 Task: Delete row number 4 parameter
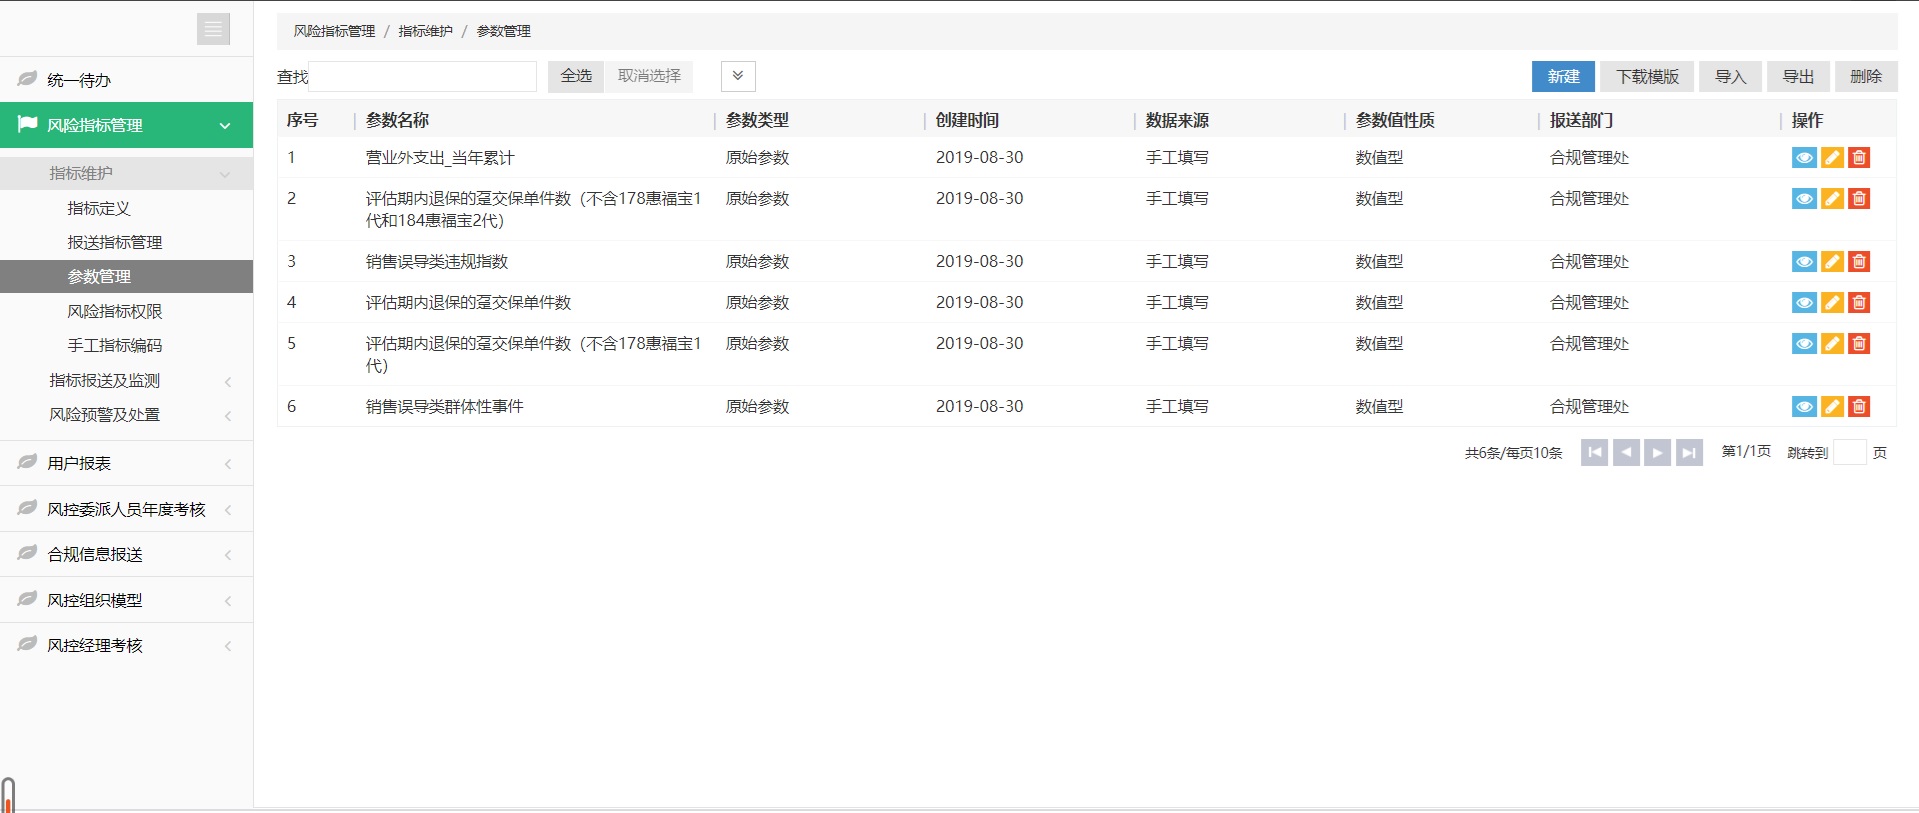click(1859, 303)
